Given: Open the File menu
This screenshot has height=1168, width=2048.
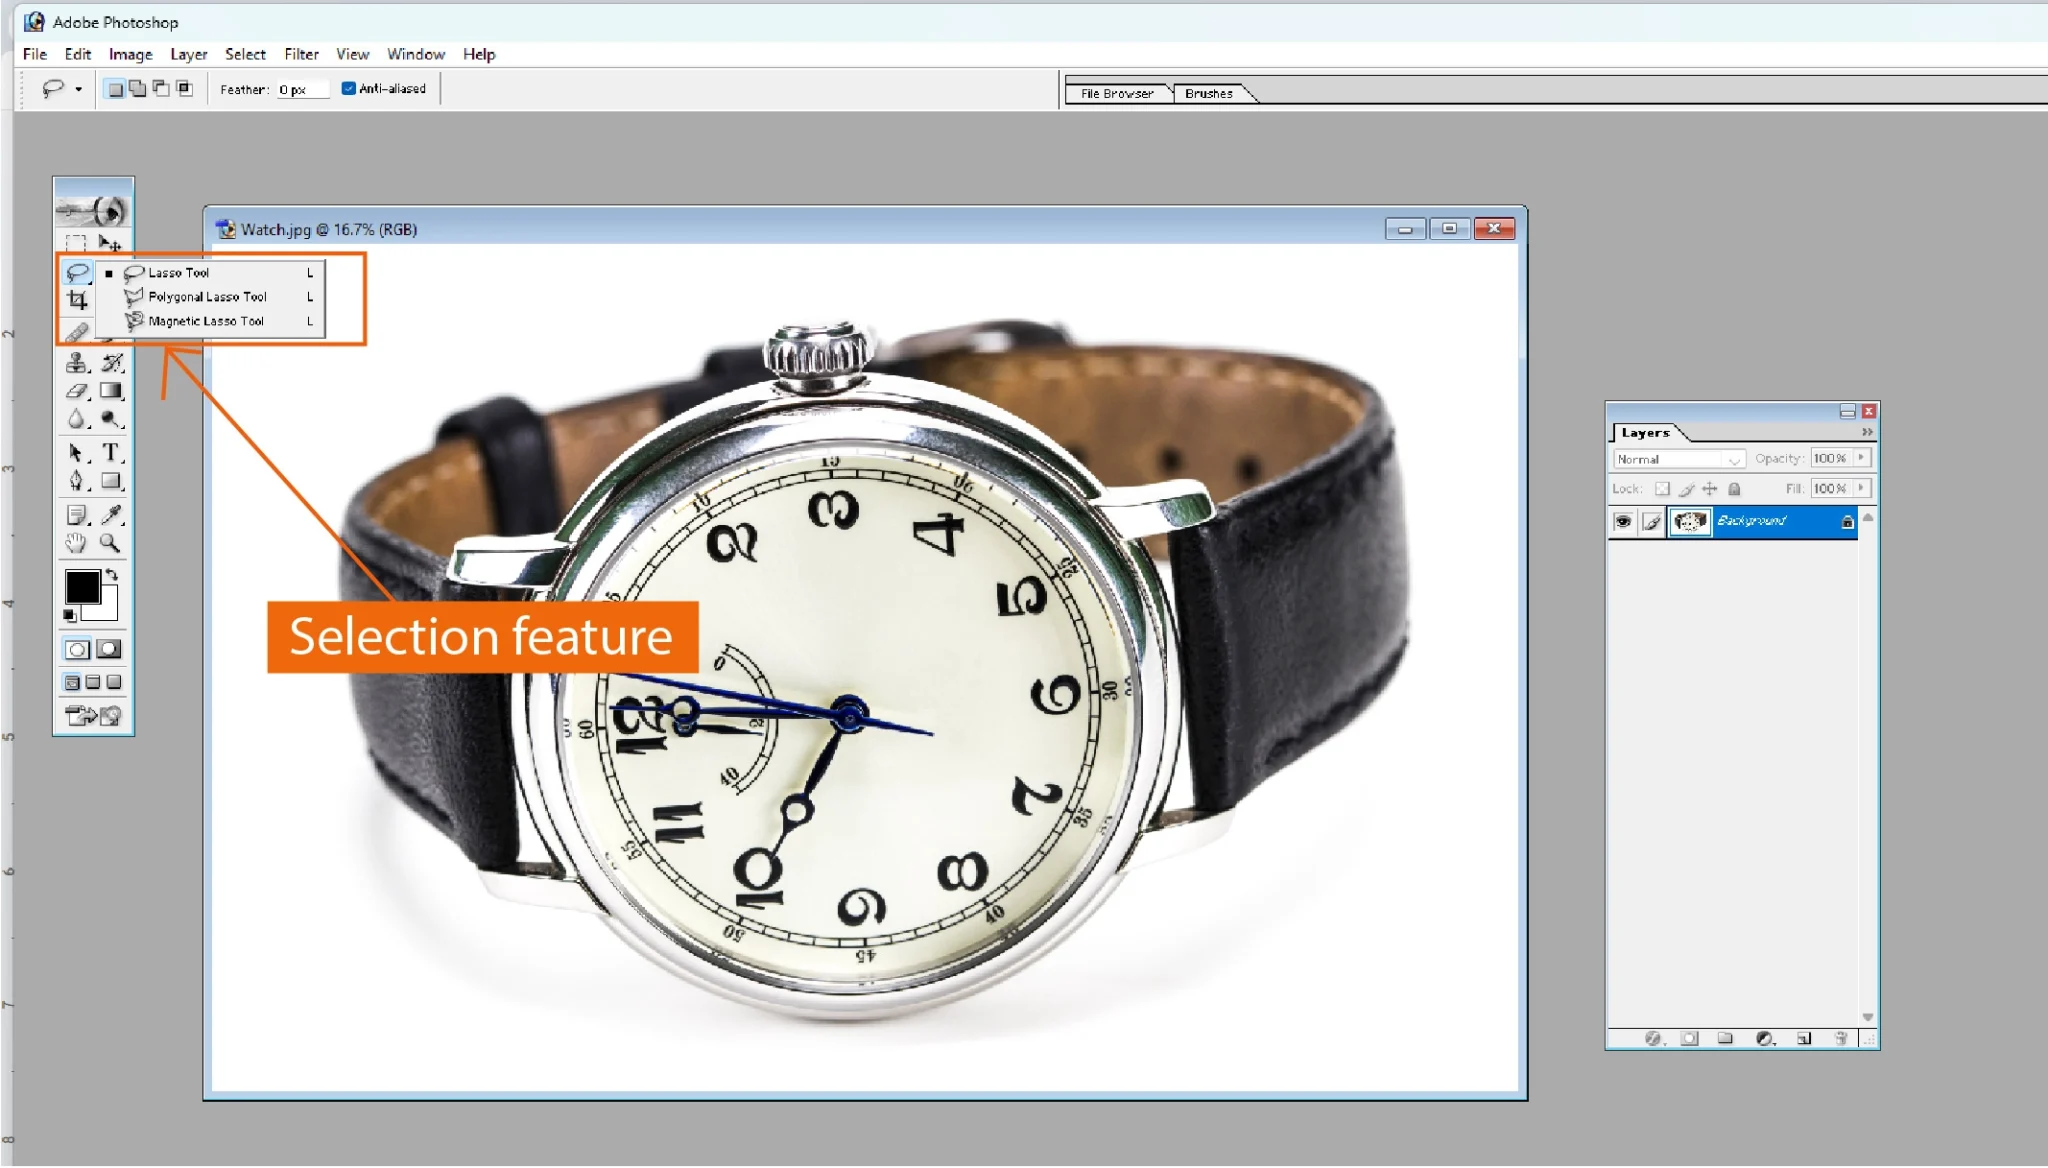Looking at the screenshot, I should point(35,54).
